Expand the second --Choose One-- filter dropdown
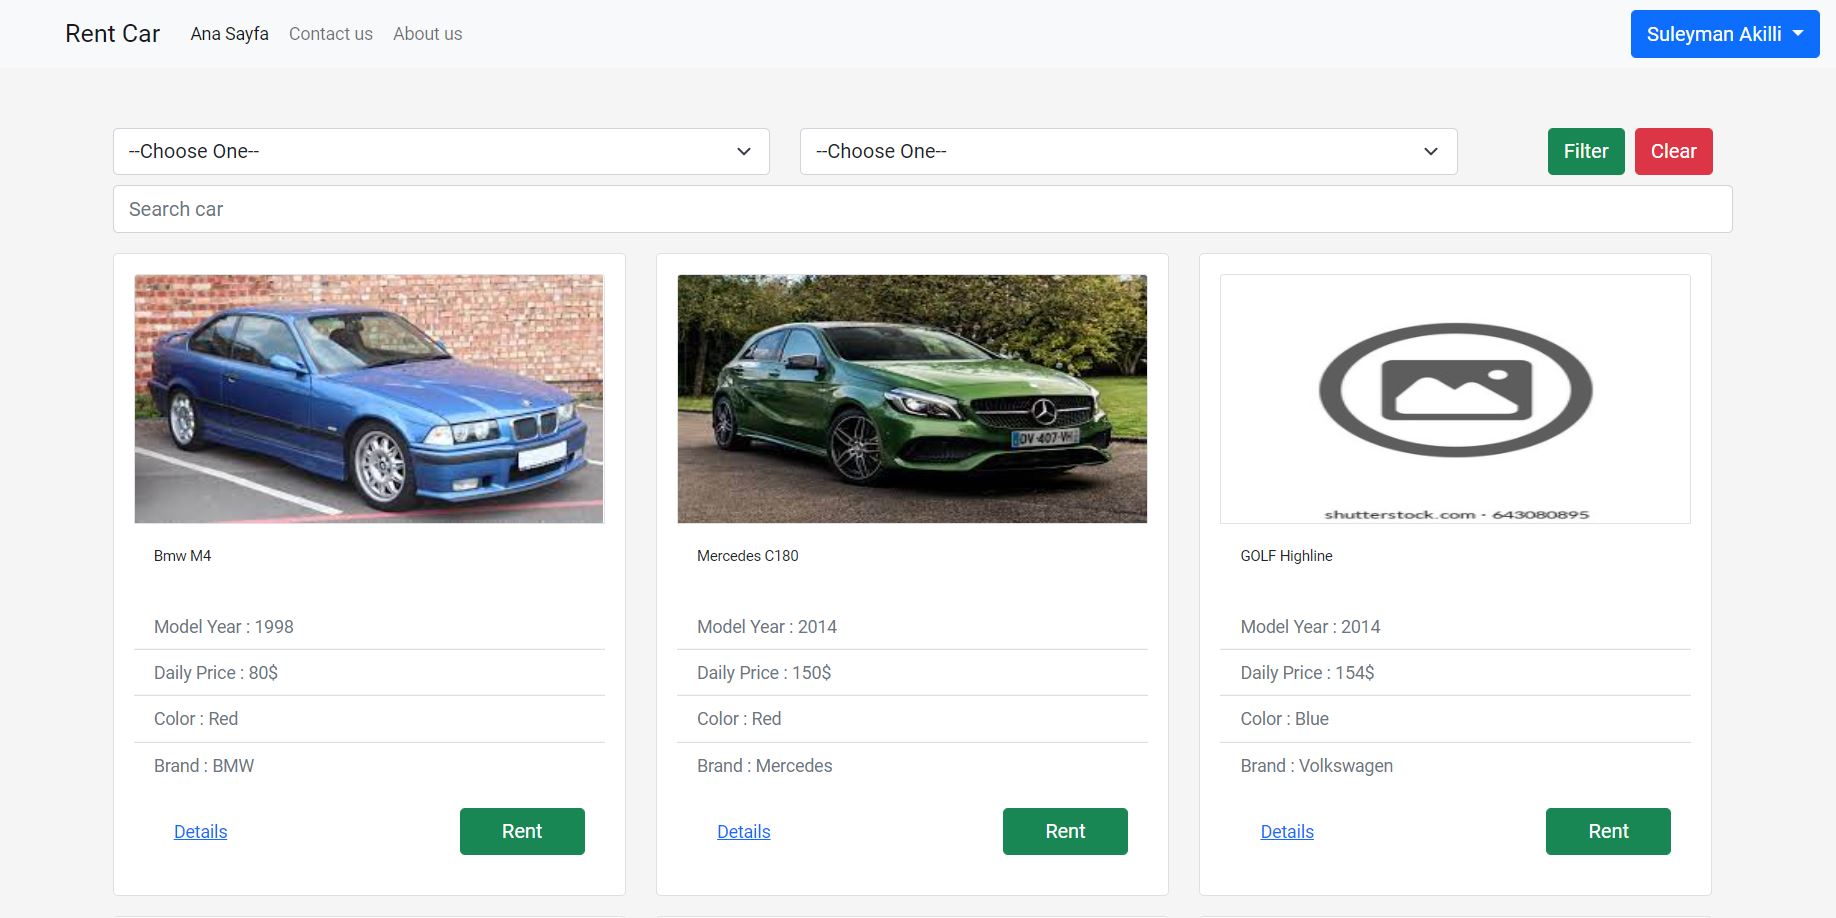 pos(1128,151)
